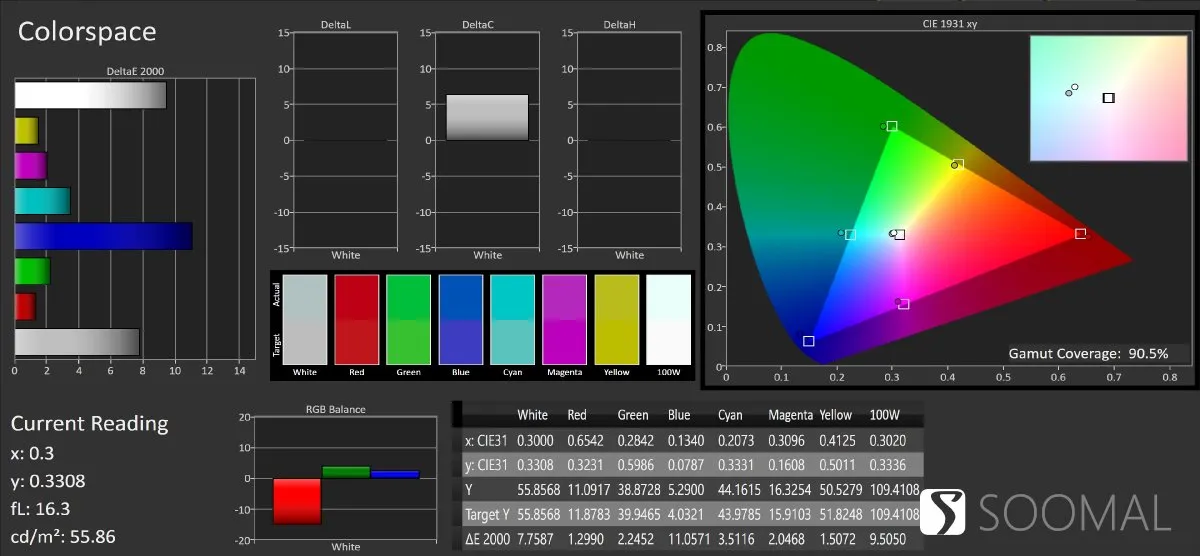Click the Colorspace title
This screenshot has width=1200, height=556.
(x=87, y=32)
